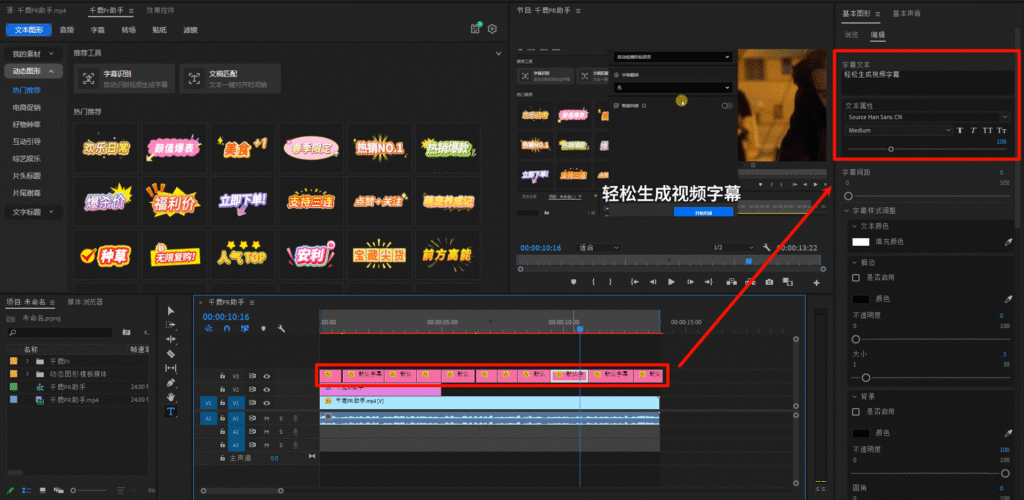Screen dimensions: 1024x500
Task: Enable the 描边 是否启用 checkbox
Action: click(856, 277)
